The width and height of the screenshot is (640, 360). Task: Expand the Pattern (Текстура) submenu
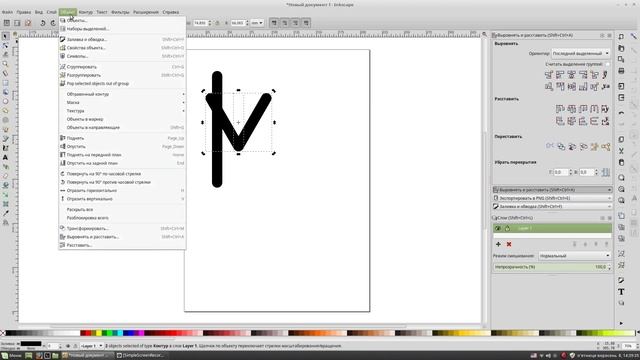(122, 111)
